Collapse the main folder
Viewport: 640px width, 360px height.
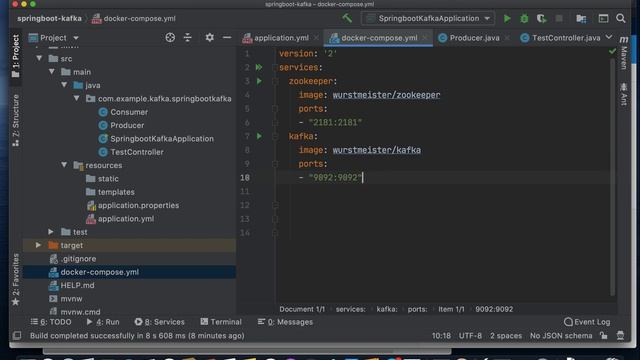tap(52, 72)
